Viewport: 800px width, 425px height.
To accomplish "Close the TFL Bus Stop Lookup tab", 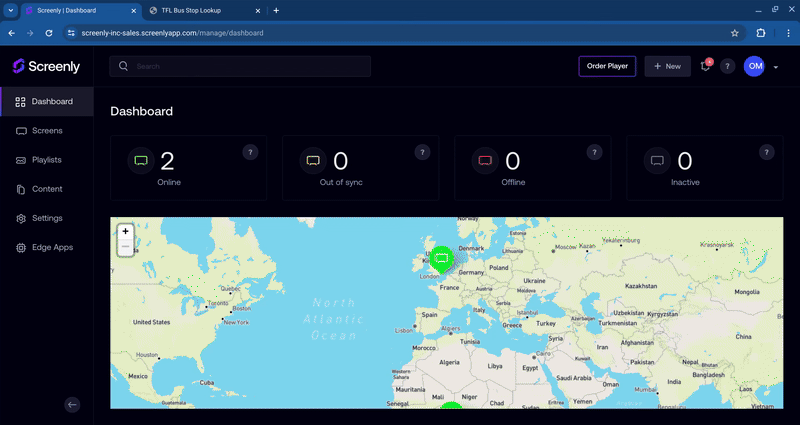I will pyautogui.click(x=258, y=10).
